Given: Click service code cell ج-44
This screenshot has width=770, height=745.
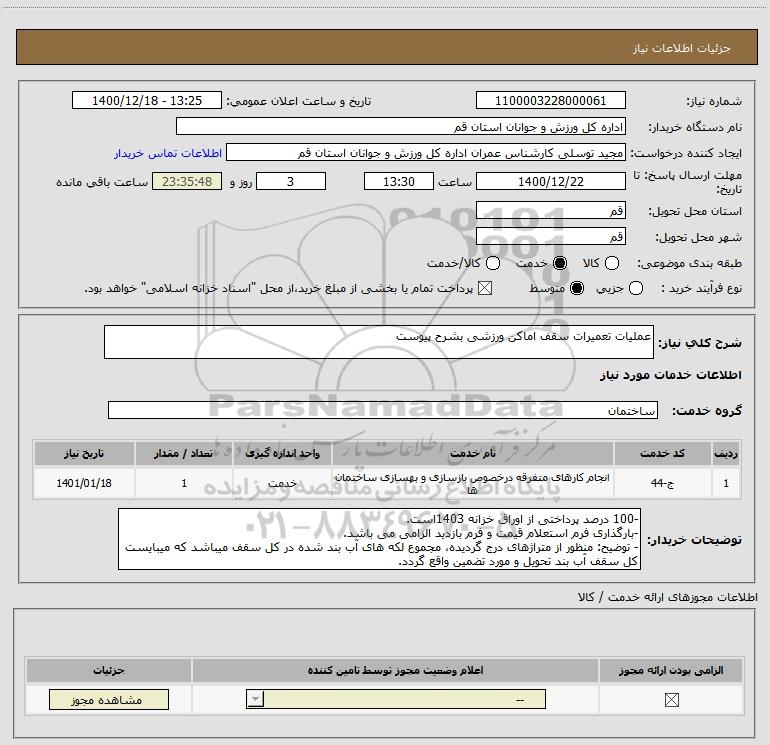Looking at the screenshot, I should 662,483.
